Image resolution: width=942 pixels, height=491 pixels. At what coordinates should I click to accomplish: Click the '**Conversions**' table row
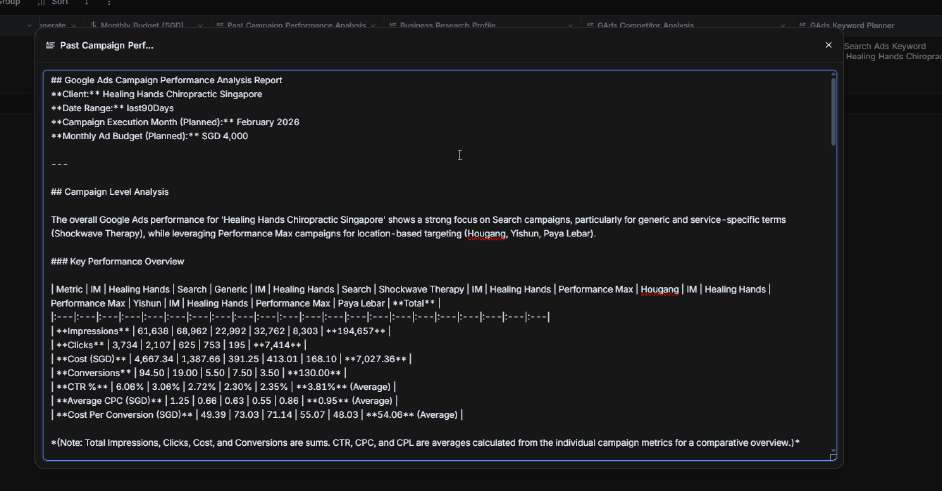point(198,373)
